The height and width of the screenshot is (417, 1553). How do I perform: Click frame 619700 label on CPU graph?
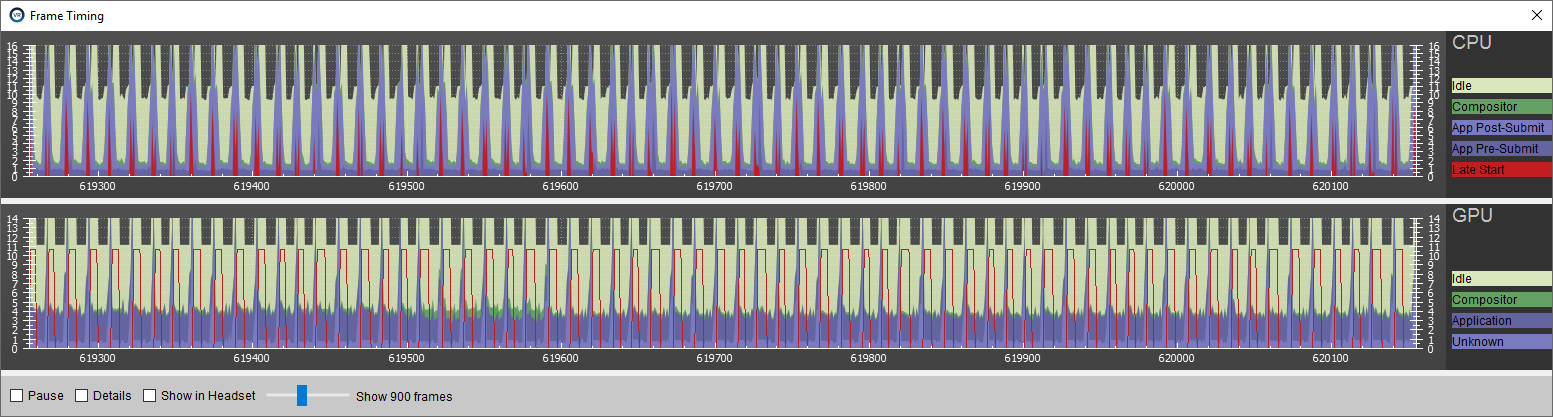tap(714, 186)
